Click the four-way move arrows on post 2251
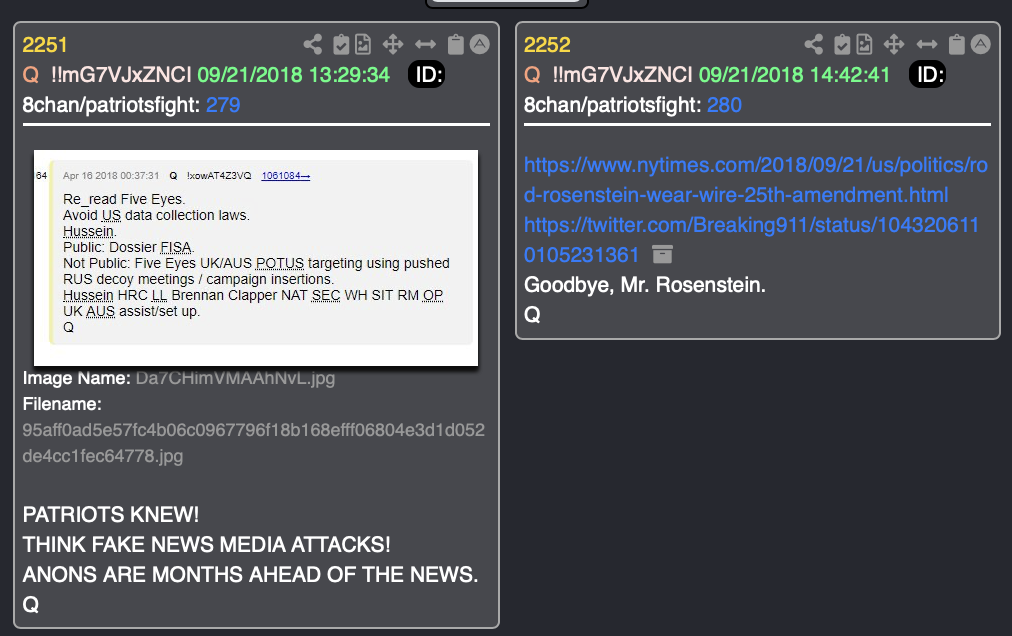This screenshot has height=636, width=1012. pos(392,45)
